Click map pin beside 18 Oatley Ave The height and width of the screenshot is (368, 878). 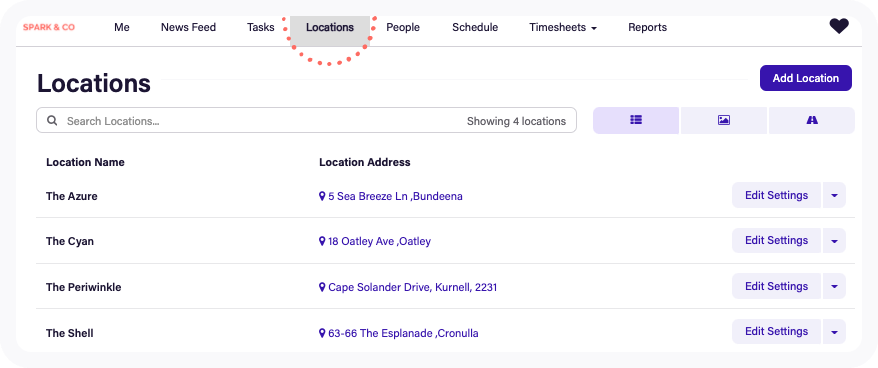pos(322,241)
